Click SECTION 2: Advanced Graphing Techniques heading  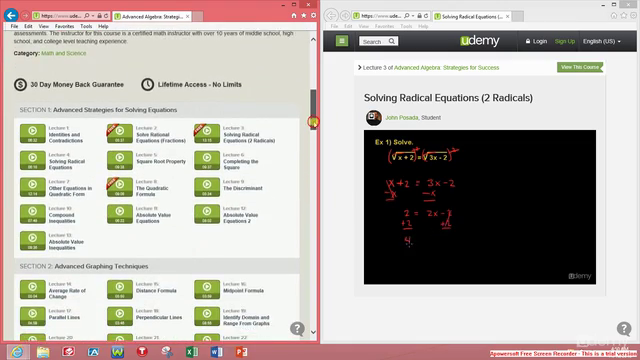[84, 266]
